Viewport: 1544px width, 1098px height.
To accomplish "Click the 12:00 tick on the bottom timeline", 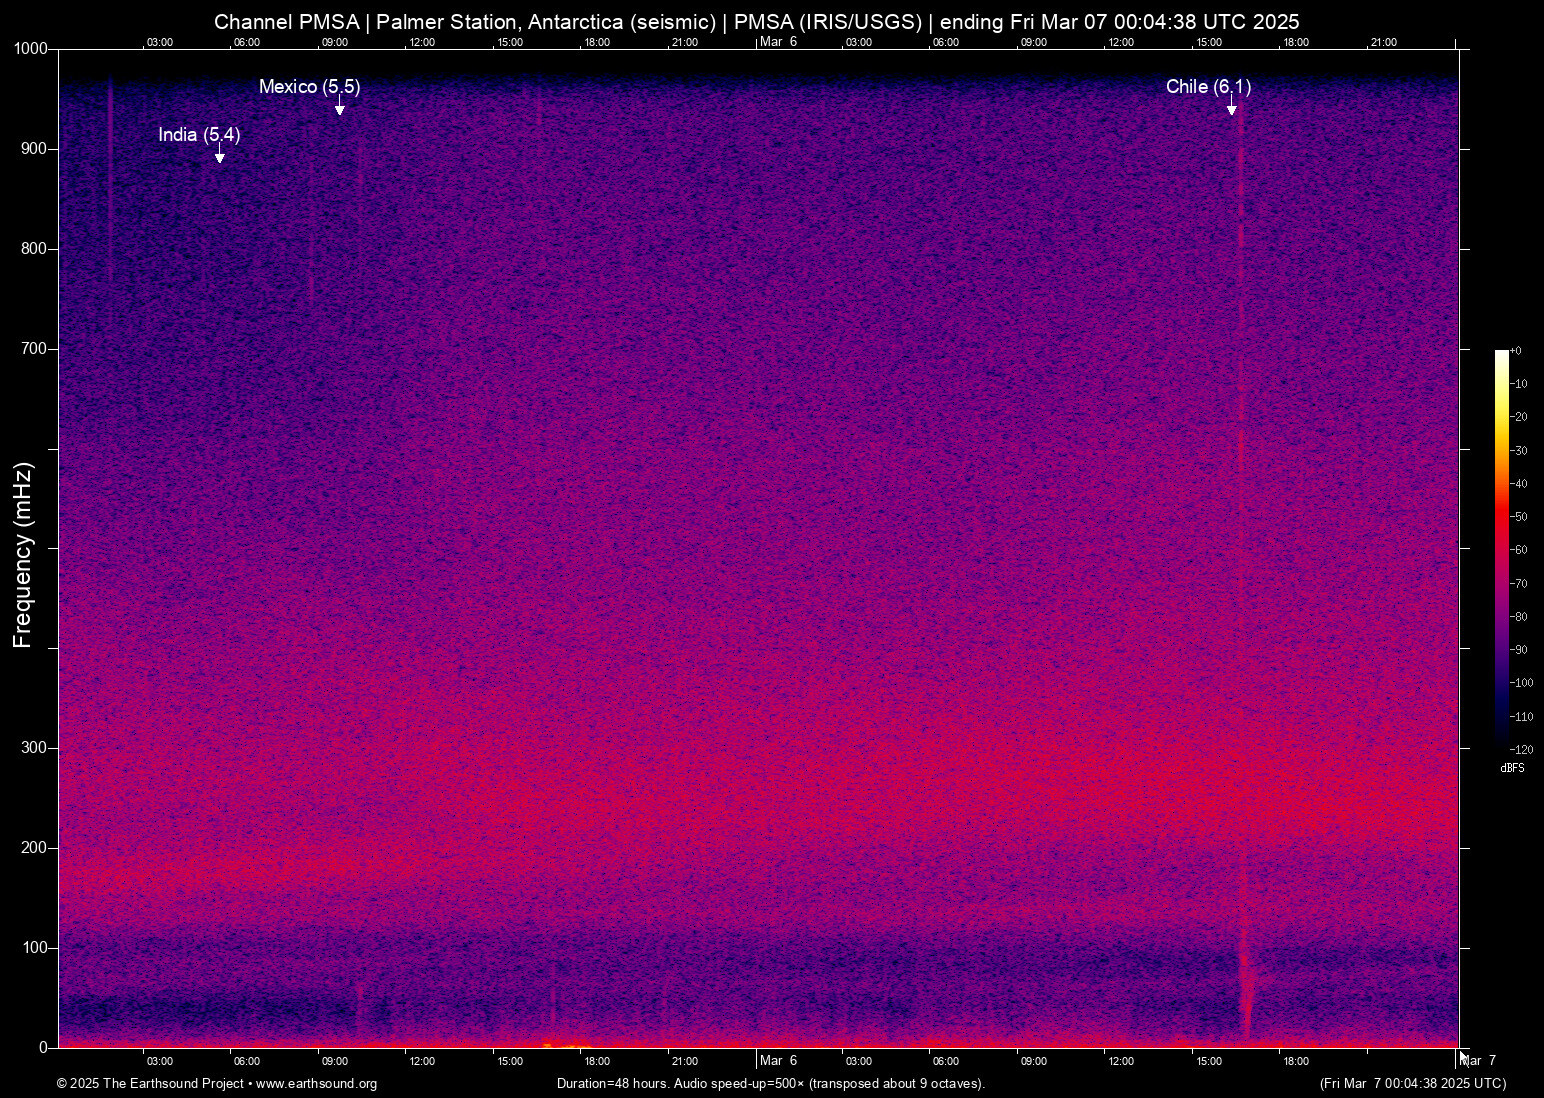I will click(422, 1060).
